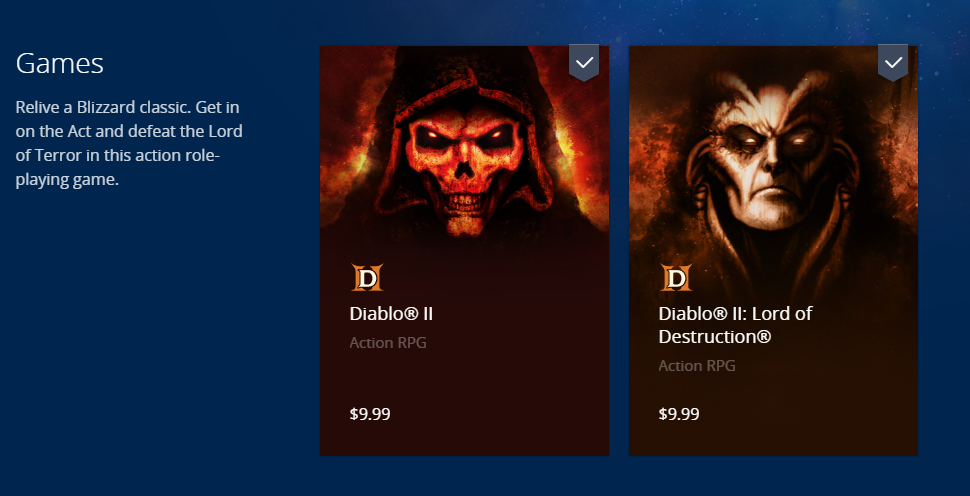Click the $9.99 price on Diablo II card
This screenshot has width=970, height=496.
pyautogui.click(x=370, y=414)
